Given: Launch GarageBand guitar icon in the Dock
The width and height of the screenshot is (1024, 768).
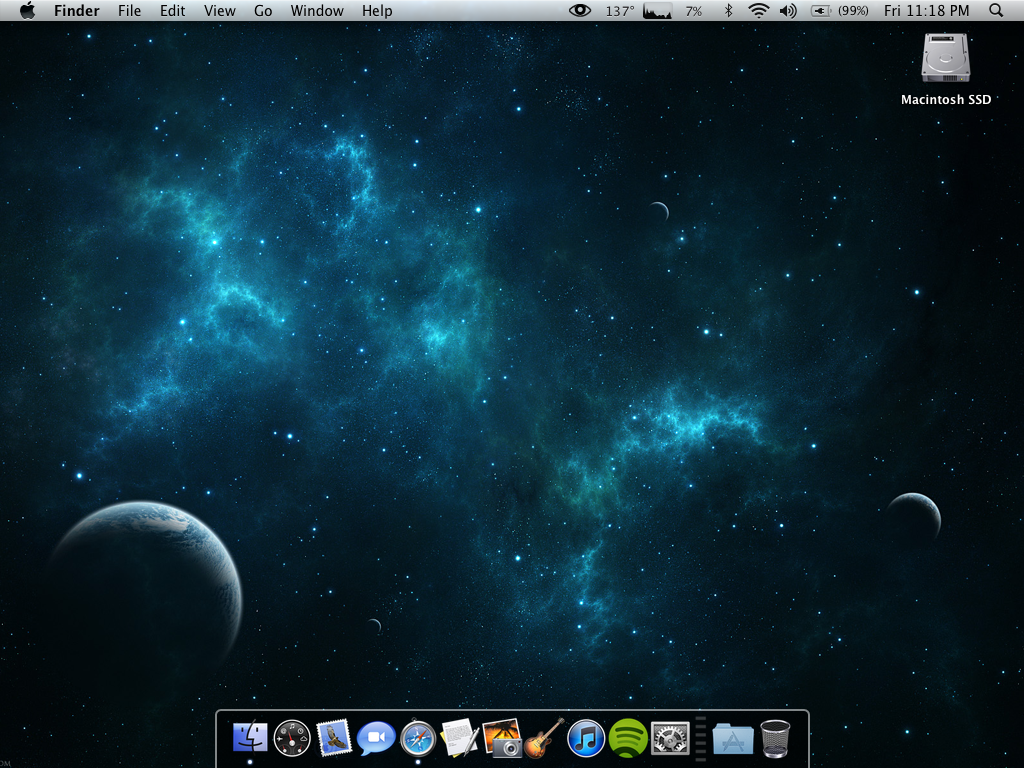Looking at the screenshot, I should pos(544,738).
